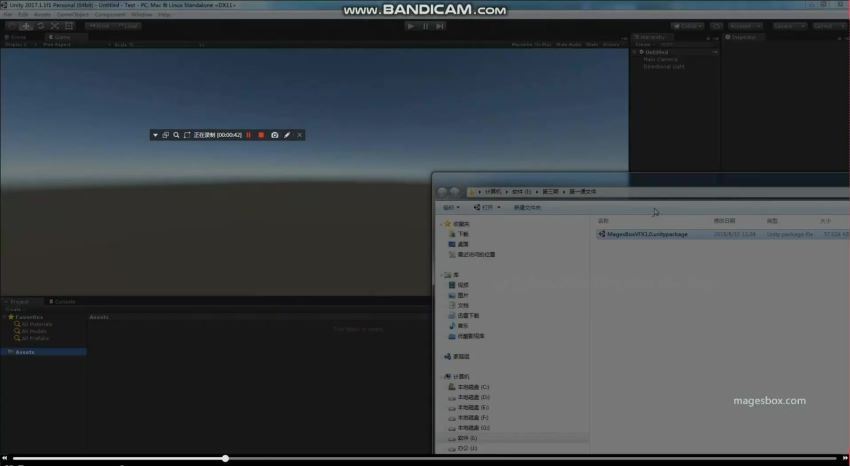Select the Hierarchy tab
This screenshot has width=850, height=466.
point(652,37)
